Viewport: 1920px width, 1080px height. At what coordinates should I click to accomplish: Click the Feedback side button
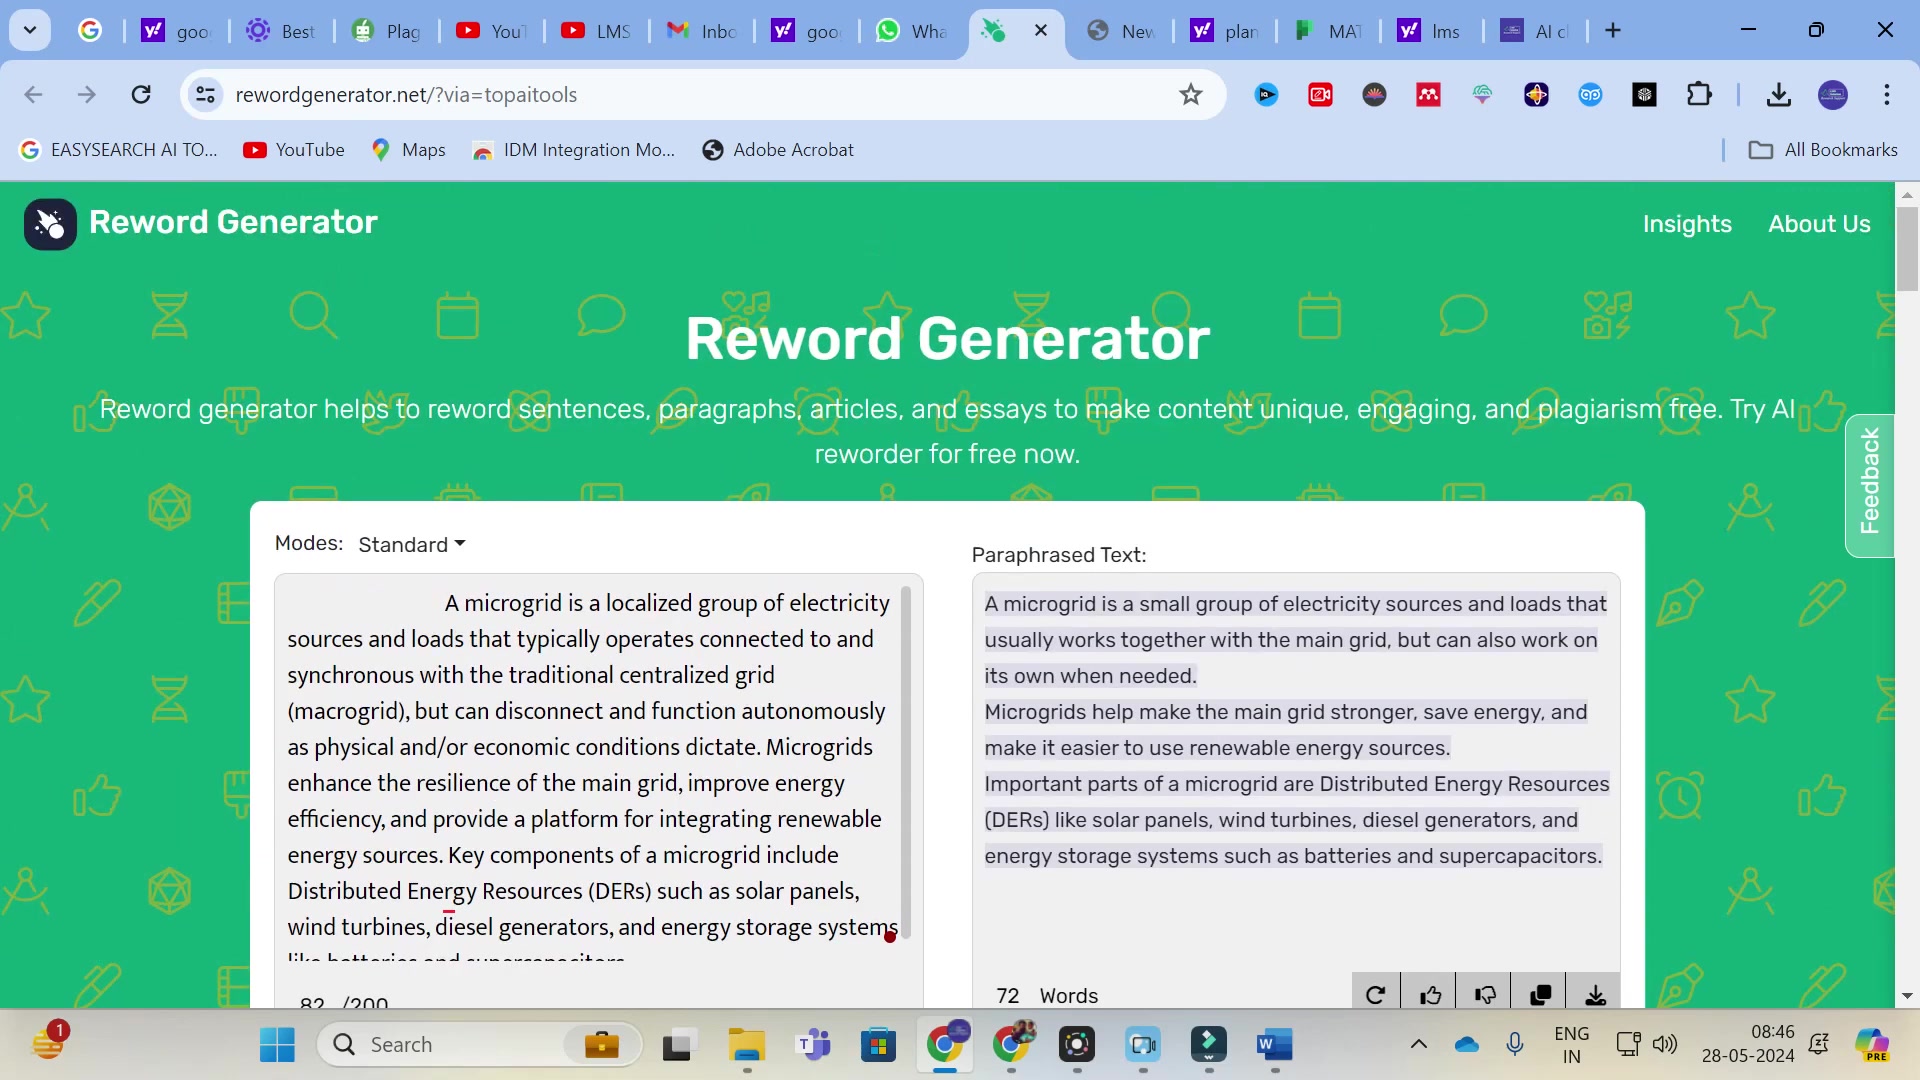coord(1869,485)
